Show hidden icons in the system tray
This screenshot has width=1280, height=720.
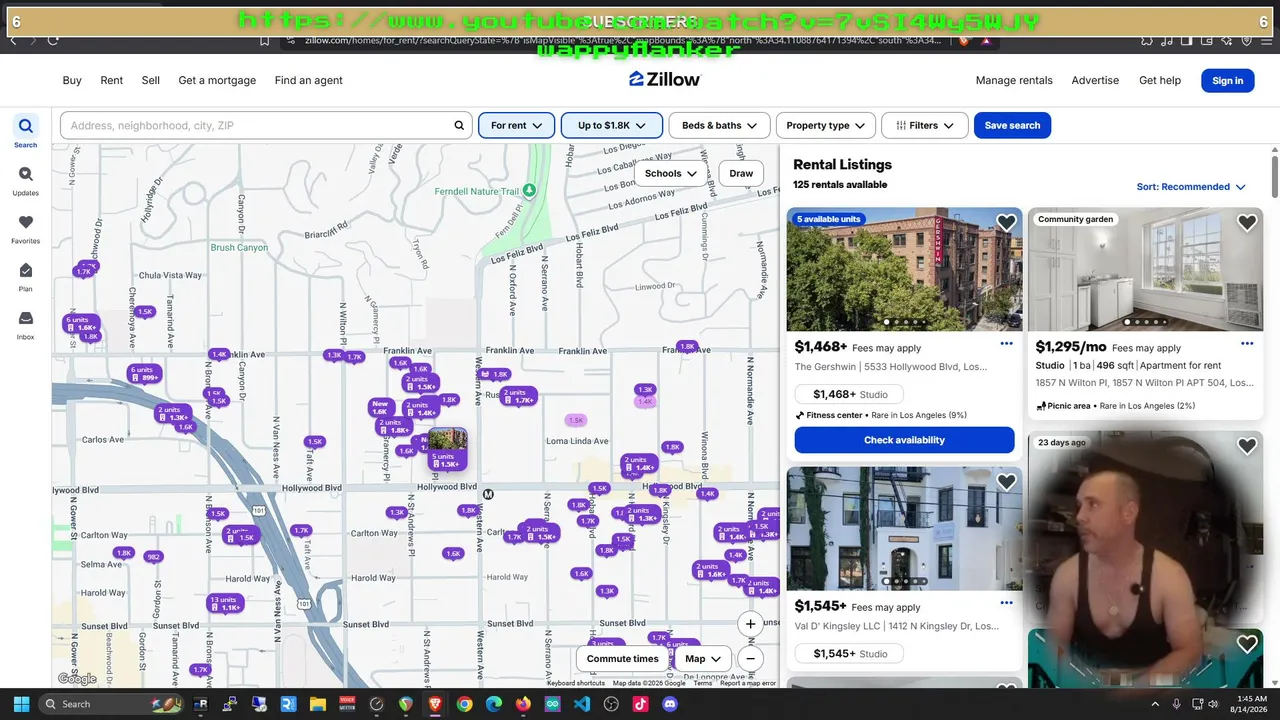pos(1155,704)
